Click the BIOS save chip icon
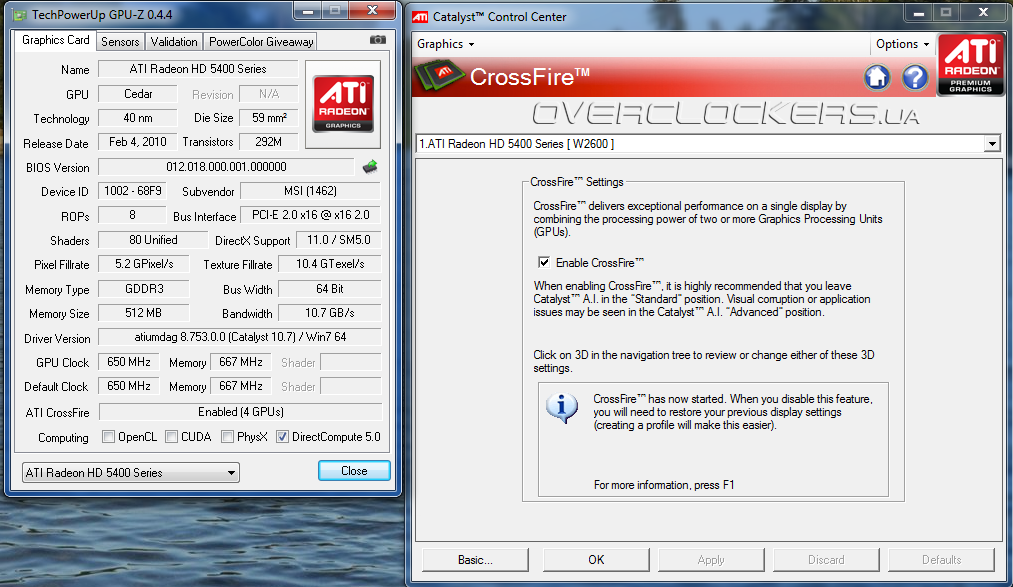The height and width of the screenshot is (587, 1013). [x=370, y=167]
